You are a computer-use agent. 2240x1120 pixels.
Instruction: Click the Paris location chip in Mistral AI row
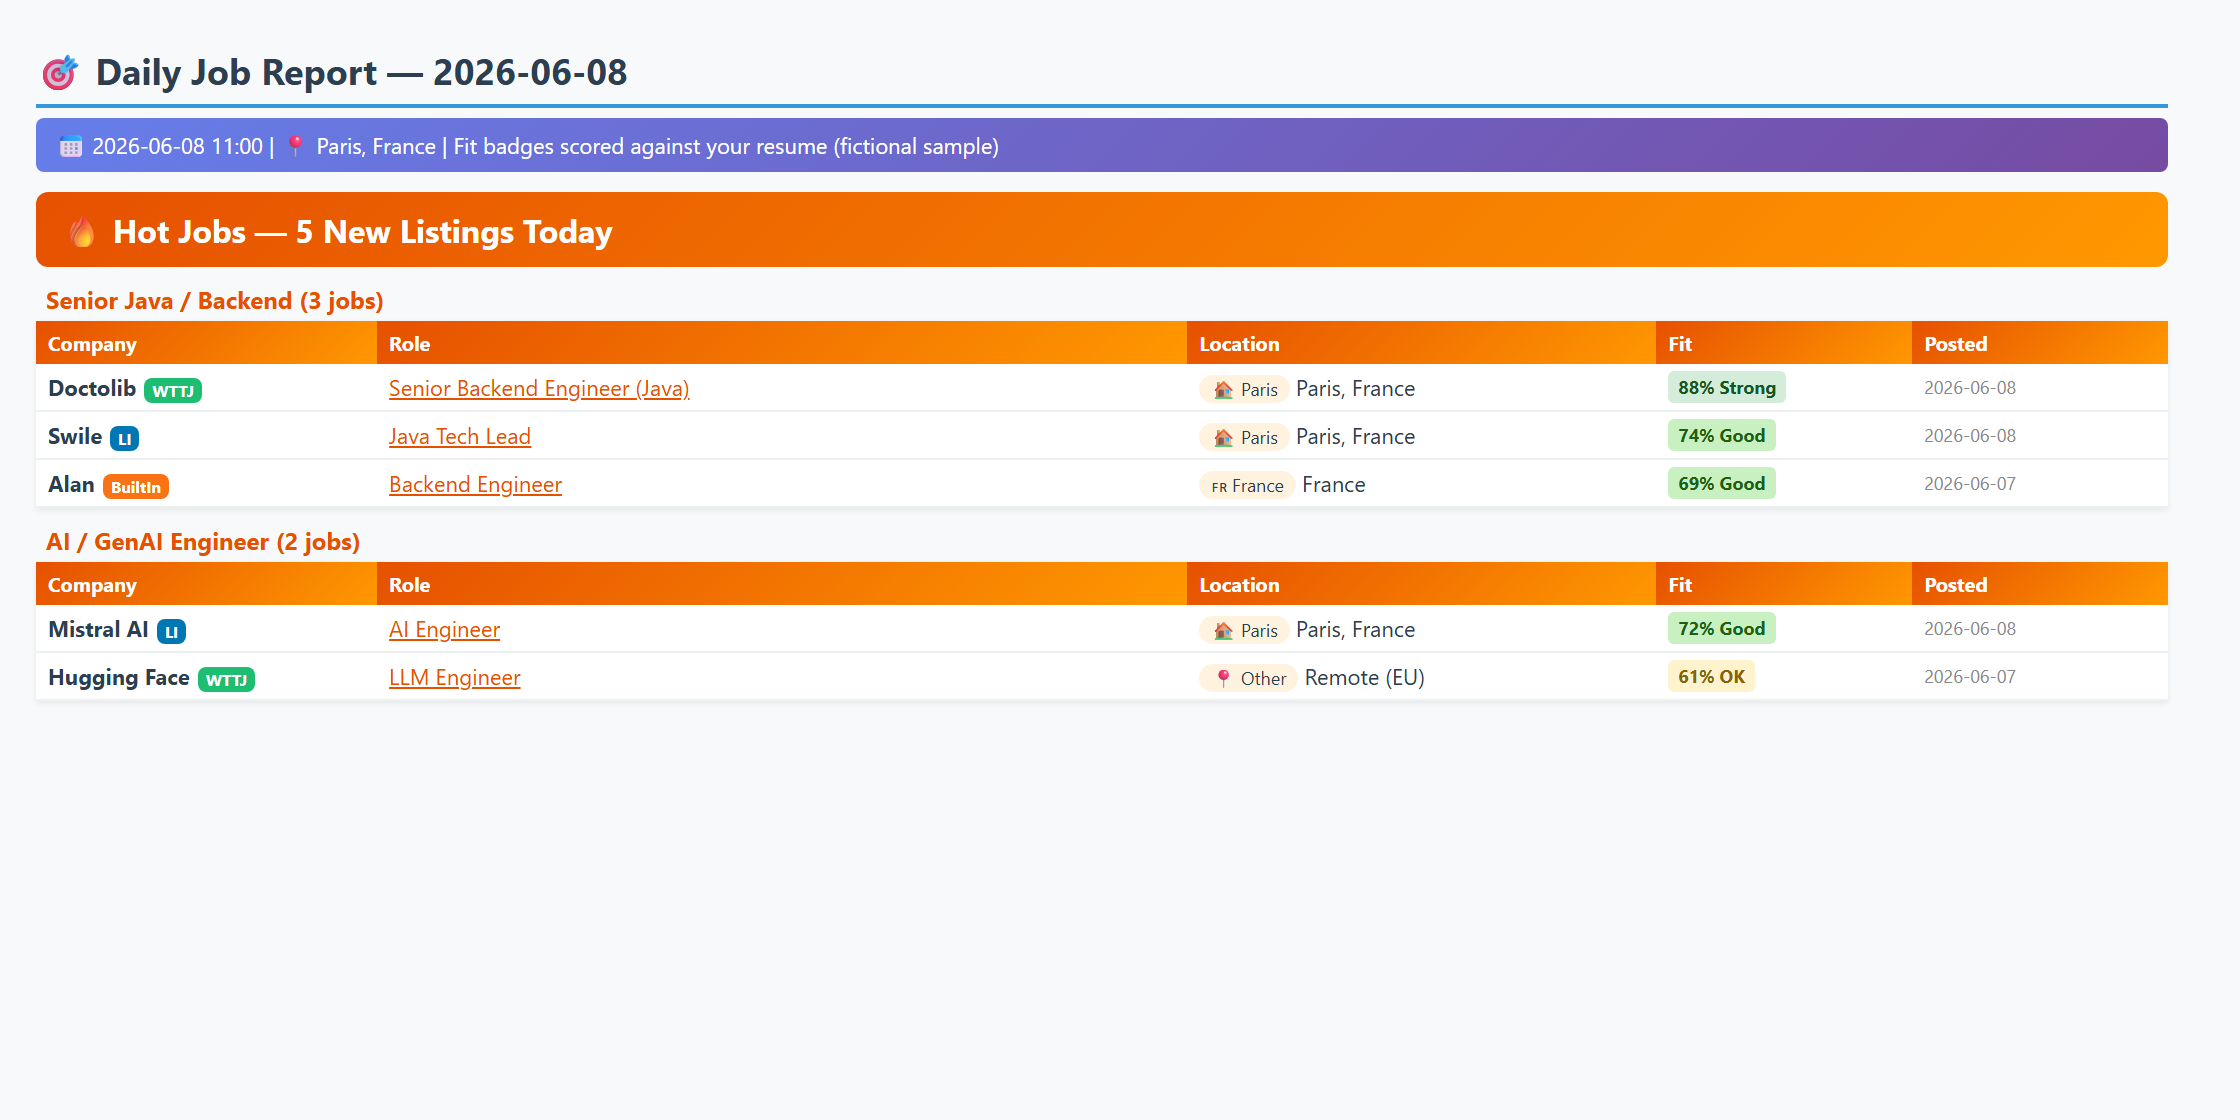1244,631
